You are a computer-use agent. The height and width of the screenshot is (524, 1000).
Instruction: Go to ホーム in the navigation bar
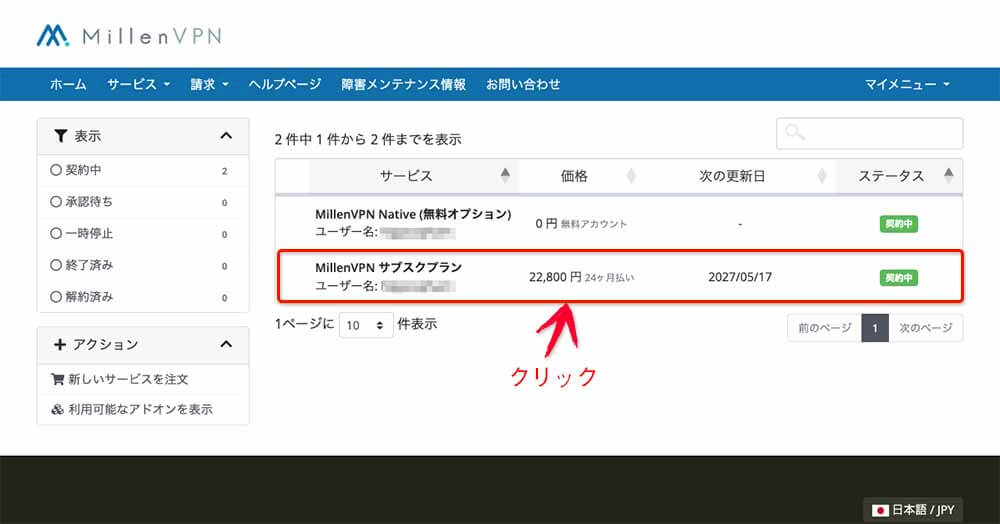68,84
